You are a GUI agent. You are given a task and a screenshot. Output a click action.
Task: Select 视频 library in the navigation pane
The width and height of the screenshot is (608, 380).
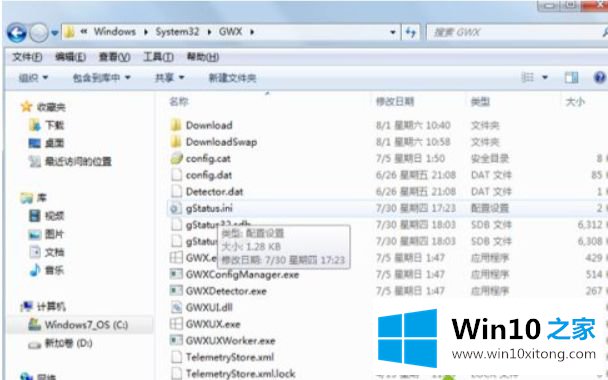[x=55, y=216]
